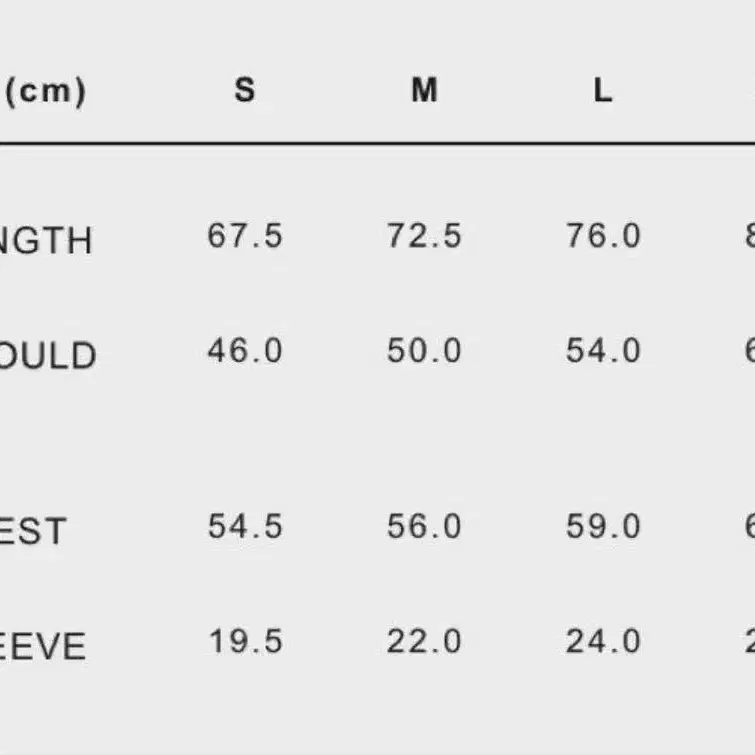Click the 46.0 shoulder value for S
The width and height of the screenshot is (755, 755).
point(245,351)
